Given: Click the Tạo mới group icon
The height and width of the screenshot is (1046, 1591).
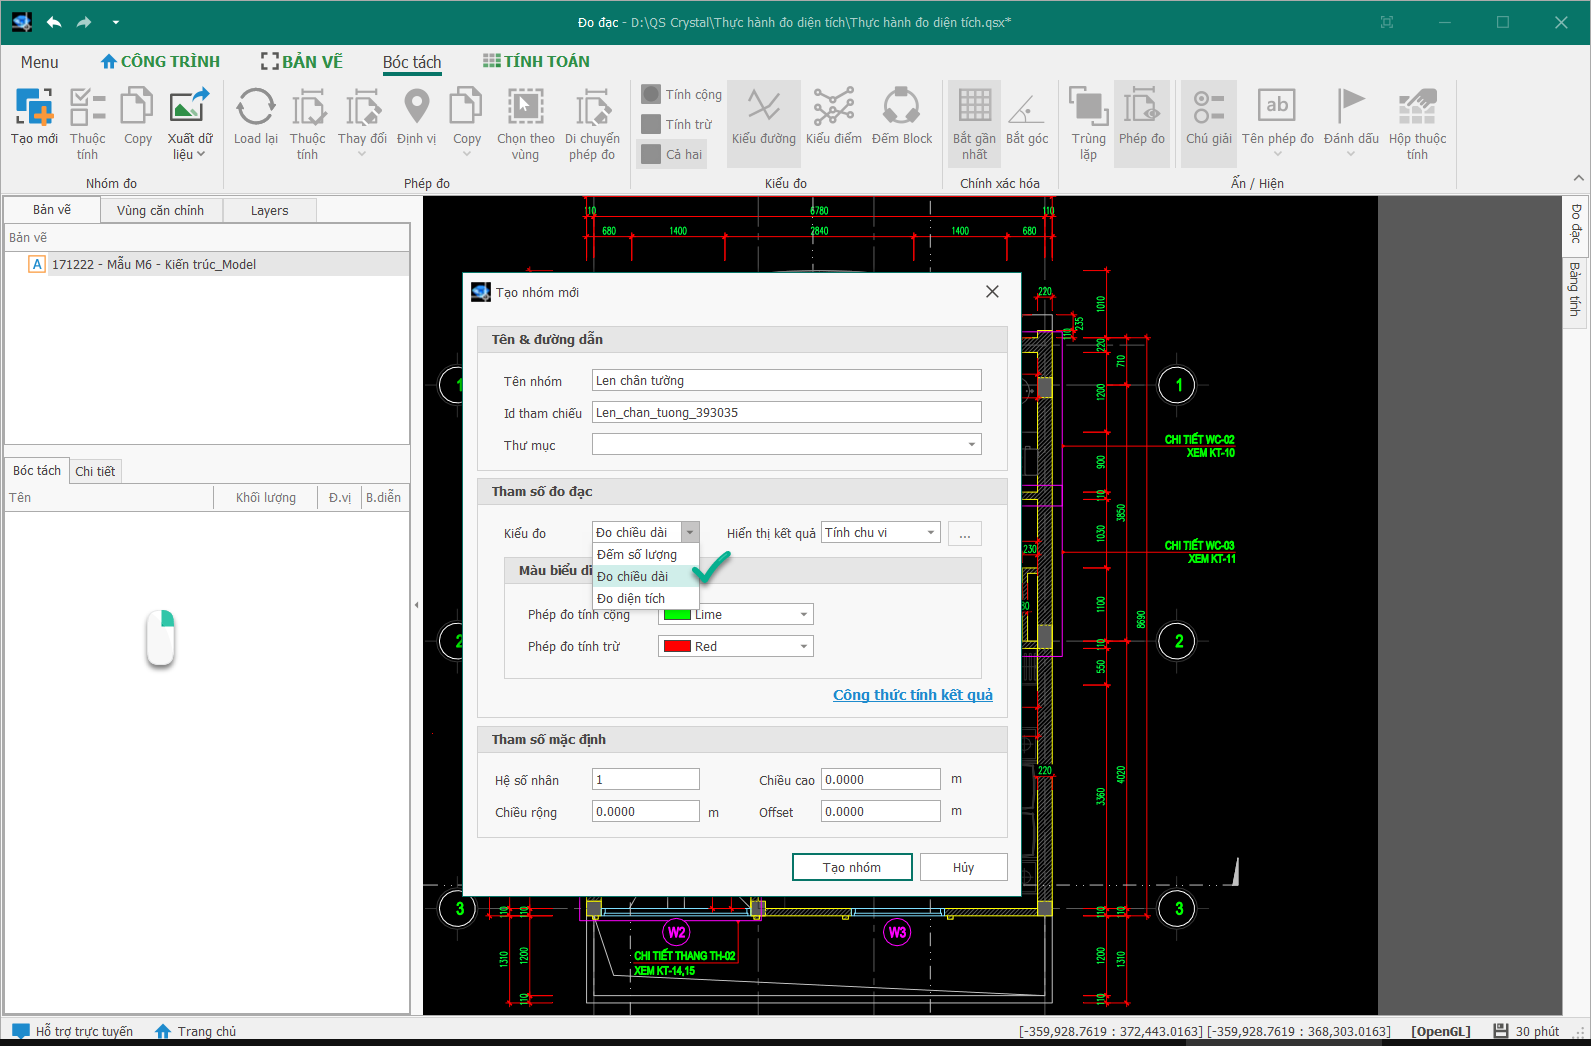Looking at the screenshot, I should pos(34,117).
